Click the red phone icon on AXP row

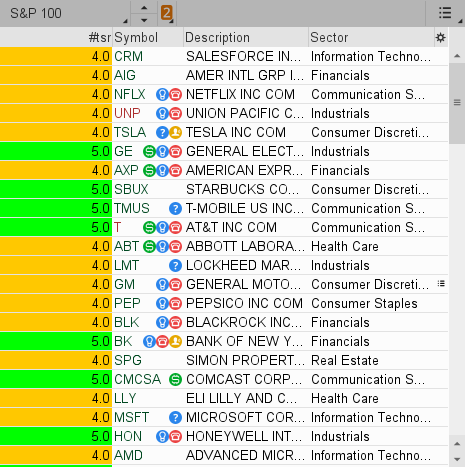(175, 171)
